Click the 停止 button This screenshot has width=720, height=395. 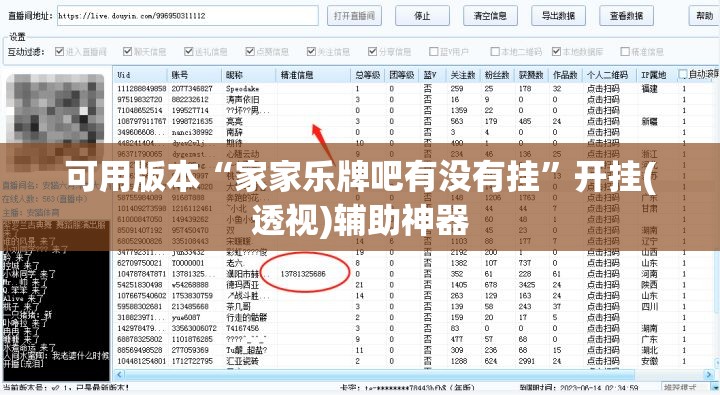(x=422, y=16)
